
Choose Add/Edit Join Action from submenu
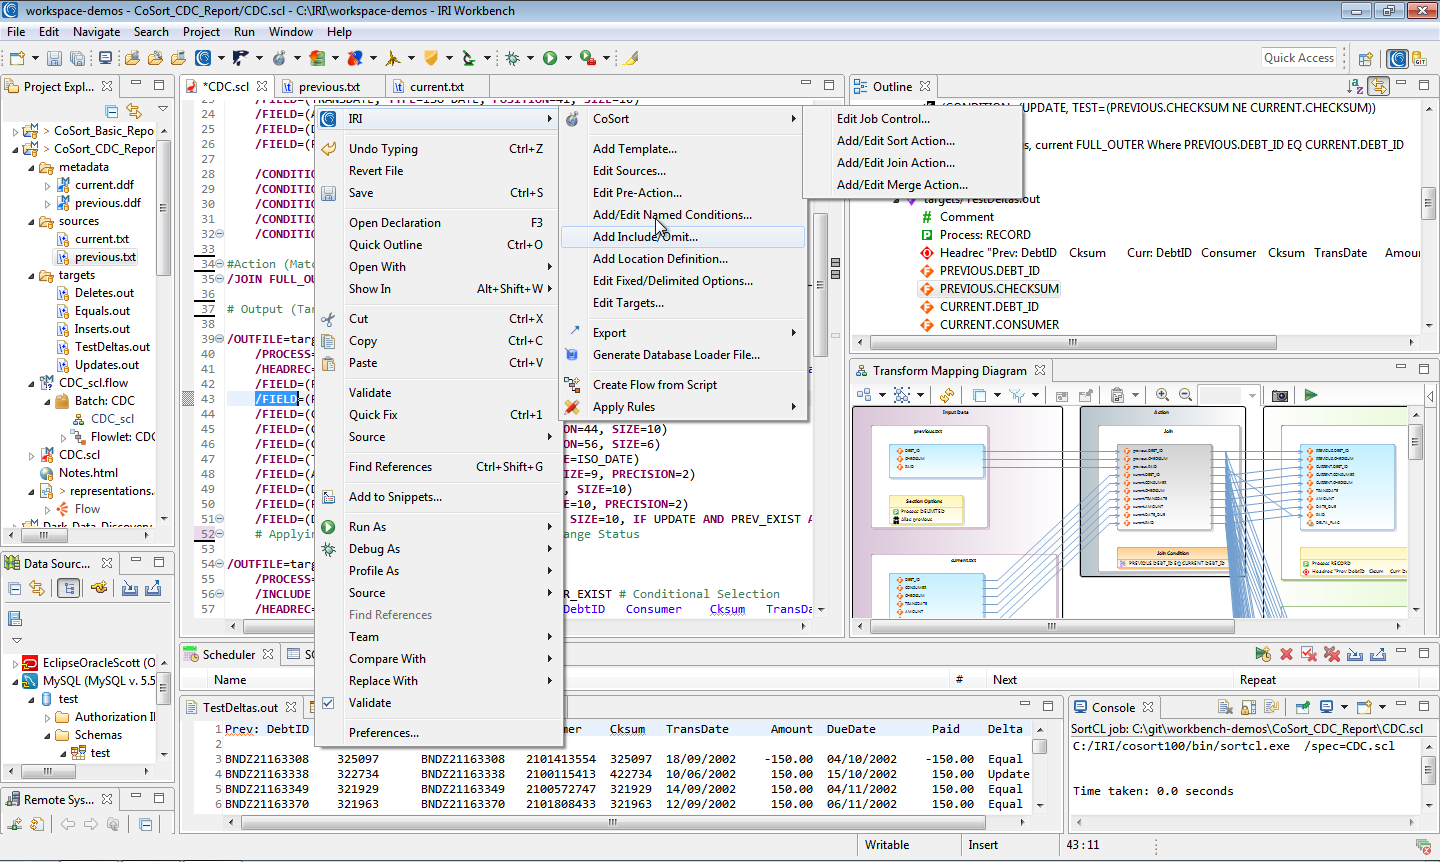(896, 163)
